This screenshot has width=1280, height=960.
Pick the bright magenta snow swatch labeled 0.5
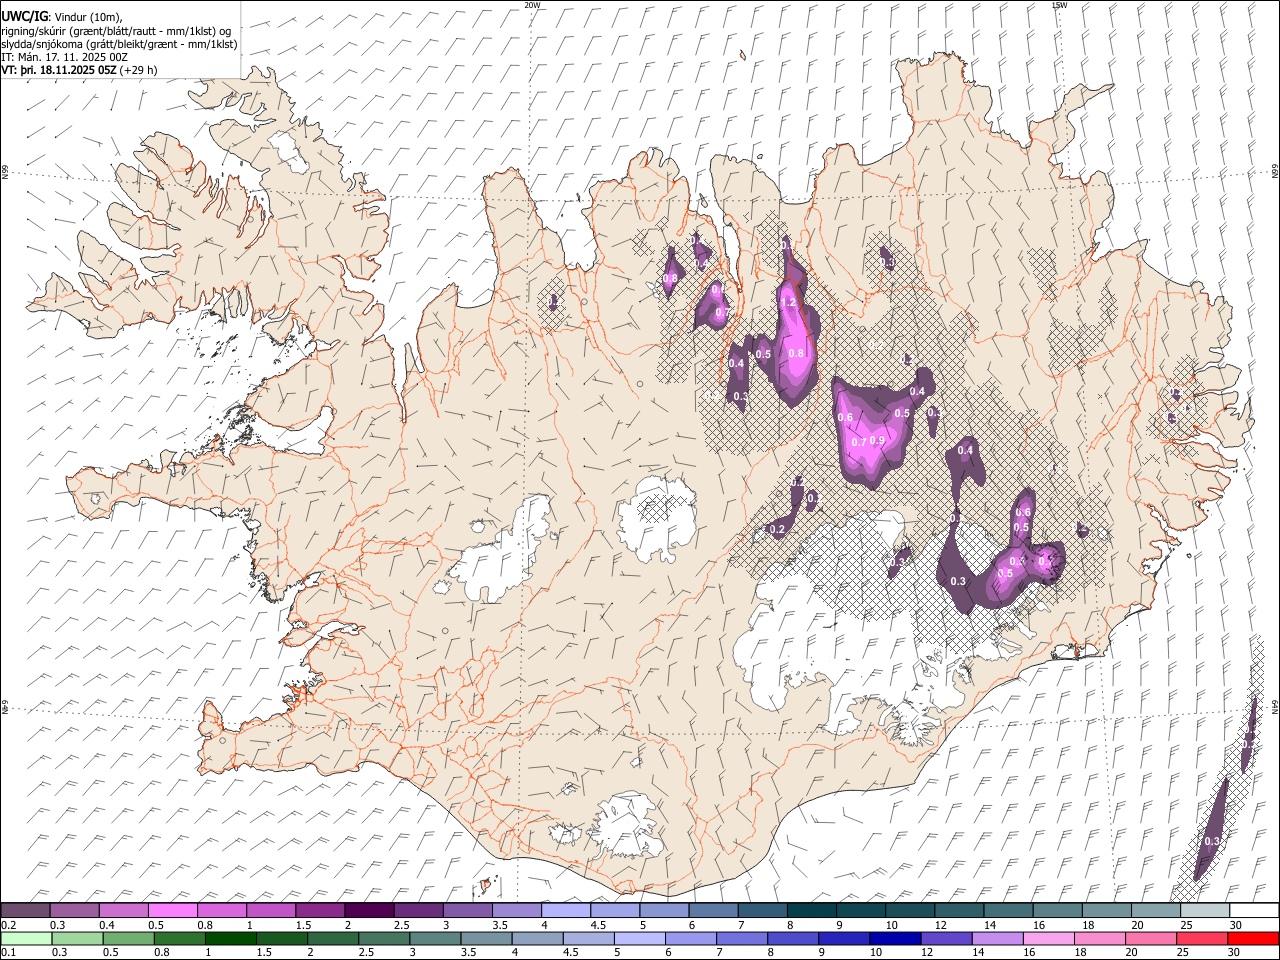[x=173, y=910]
